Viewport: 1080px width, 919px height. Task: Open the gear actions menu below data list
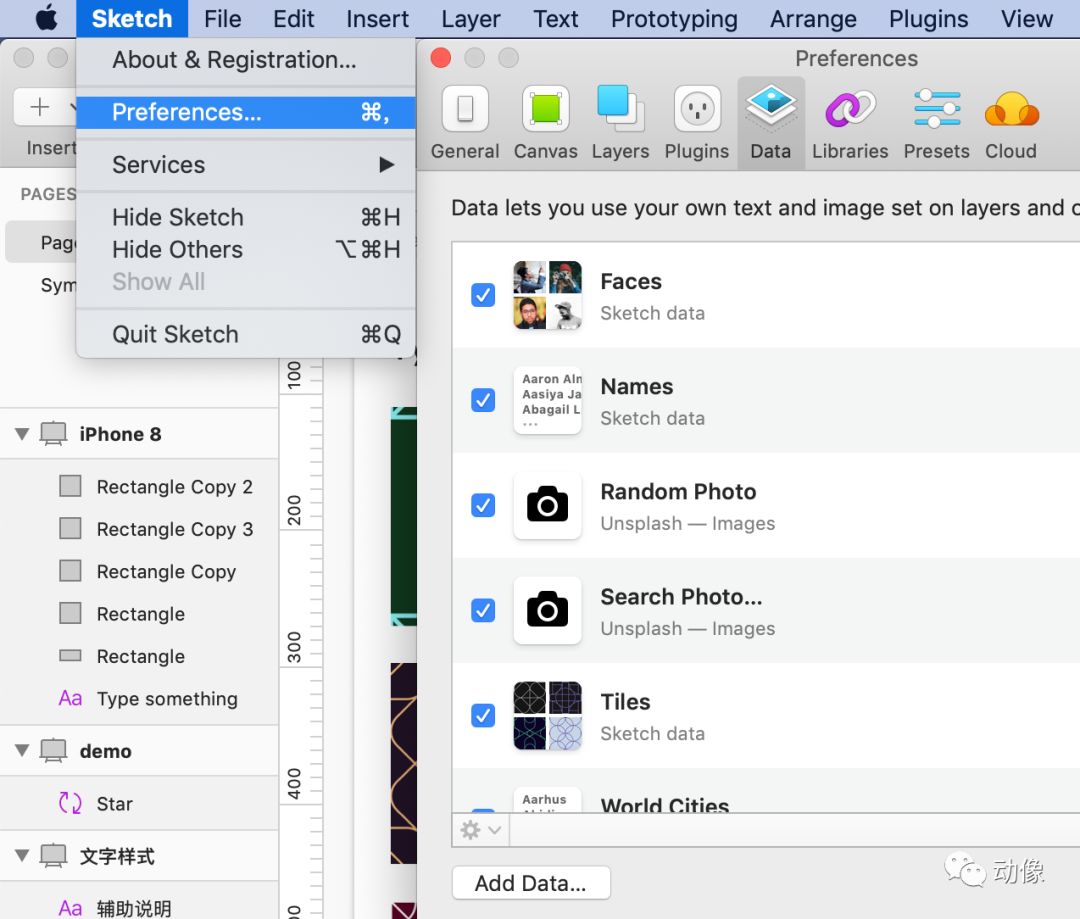click(481, 830)
